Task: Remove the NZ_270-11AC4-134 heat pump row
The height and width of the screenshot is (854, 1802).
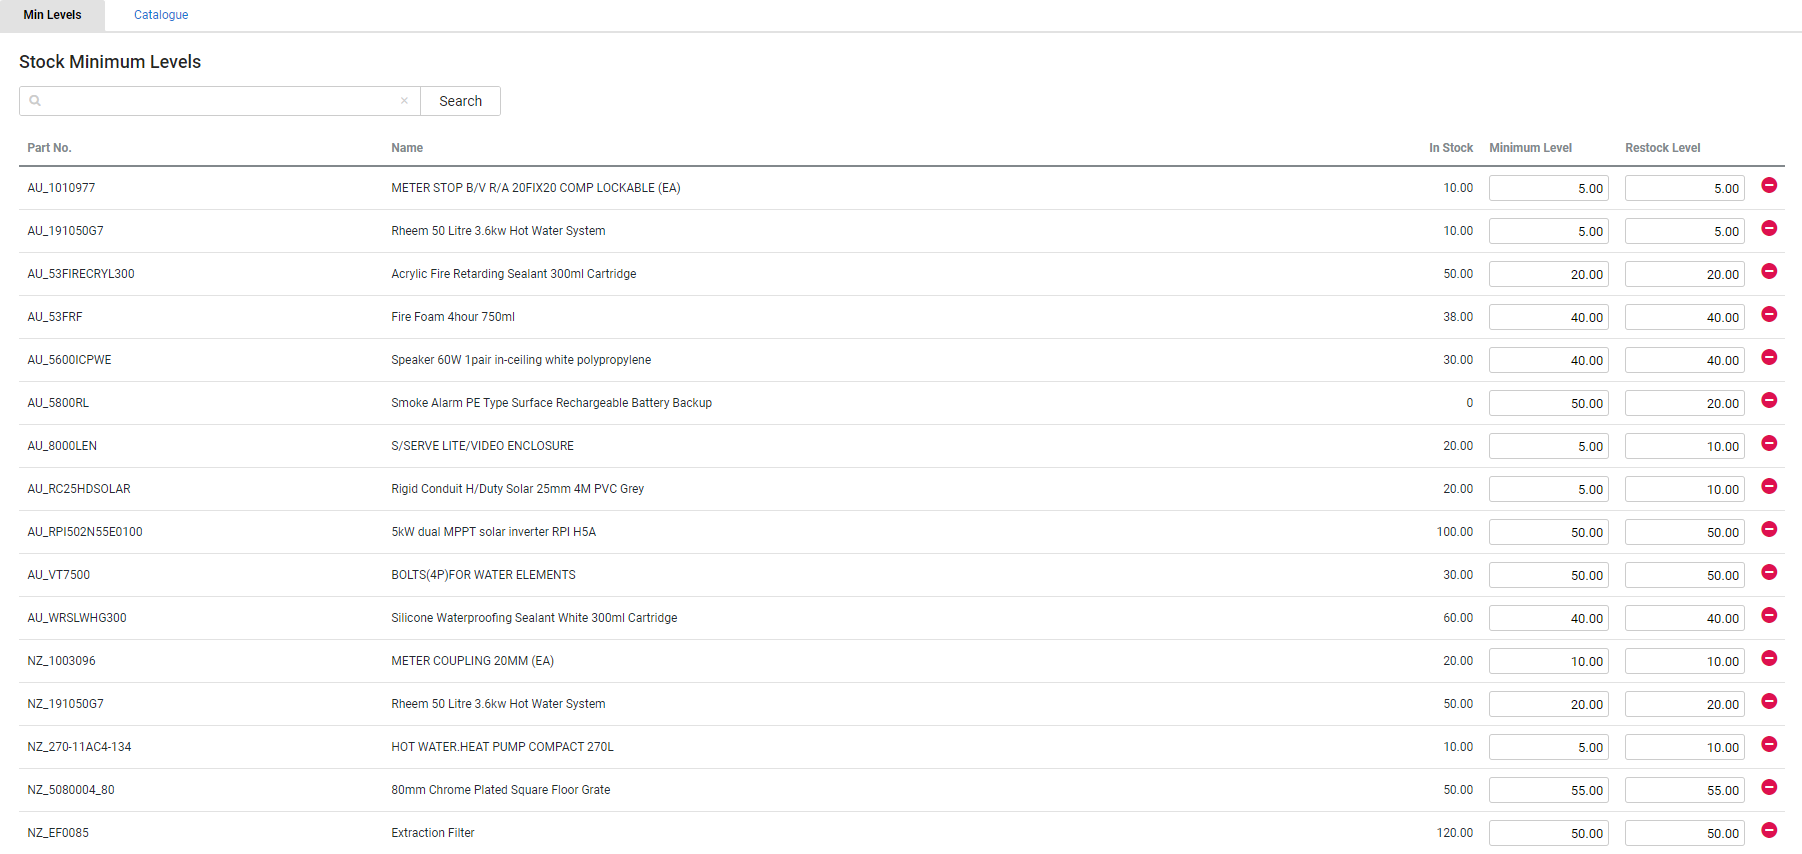Action: tap(1769, 744)
